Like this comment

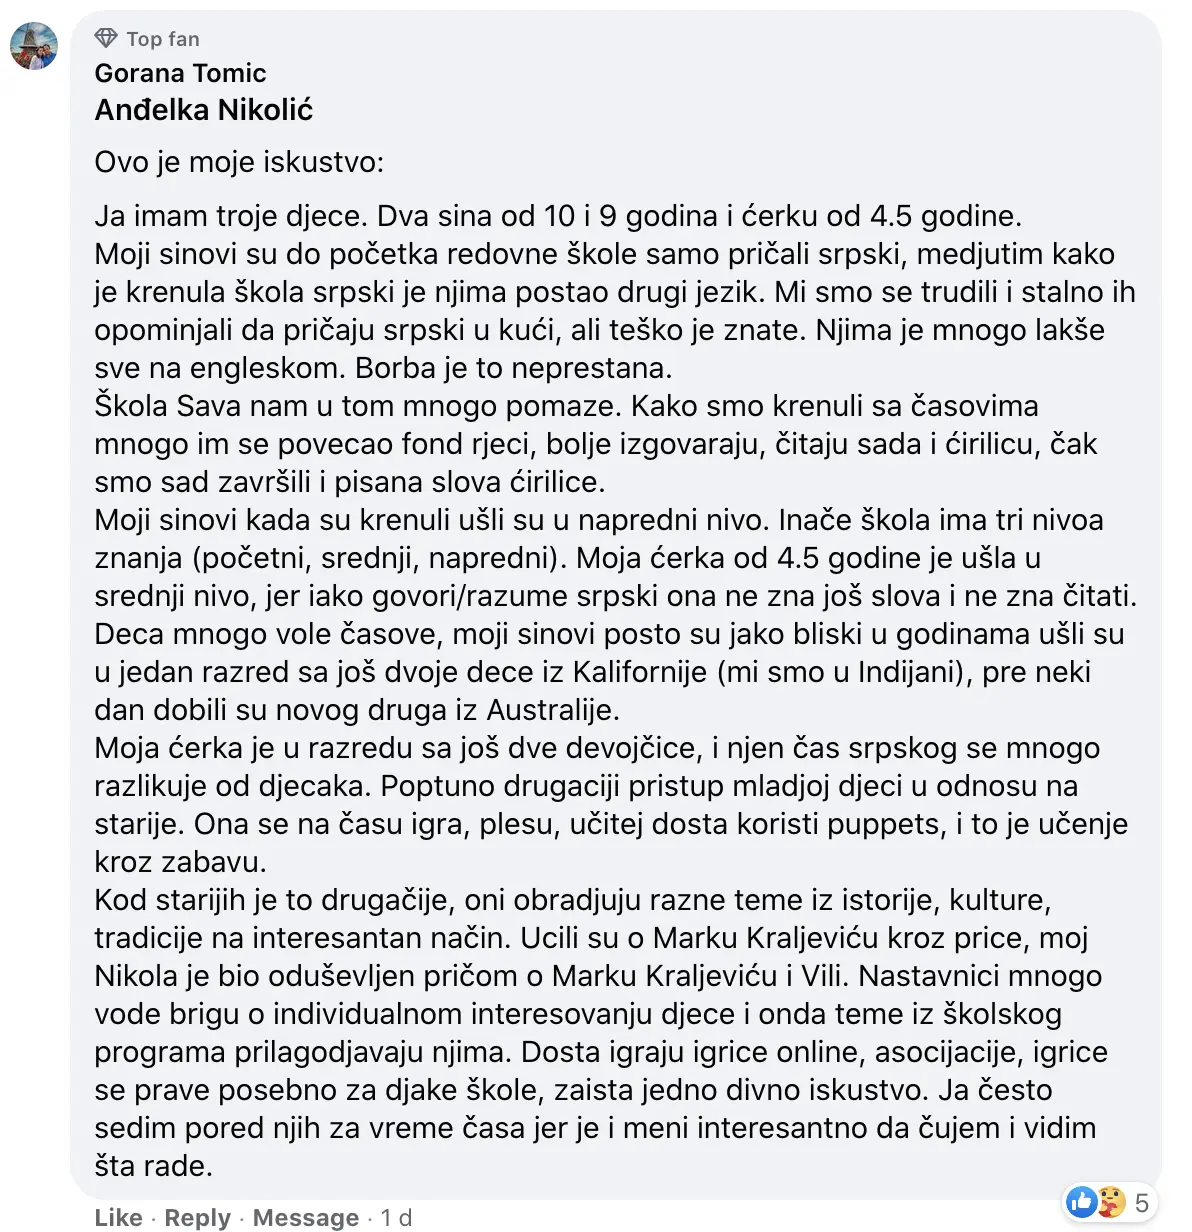(118, 1217)
